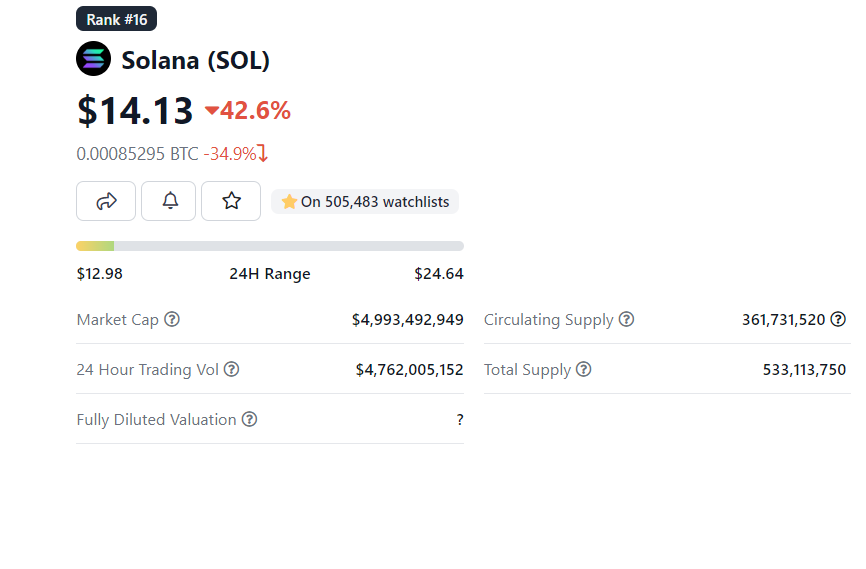Click the Solana logo icon

94,59
